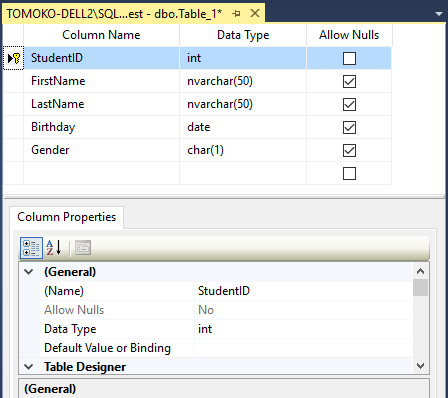Select the Default Value or Binding label
The height and width of the screenshot is (398, 448).
[x=107, y=348]
